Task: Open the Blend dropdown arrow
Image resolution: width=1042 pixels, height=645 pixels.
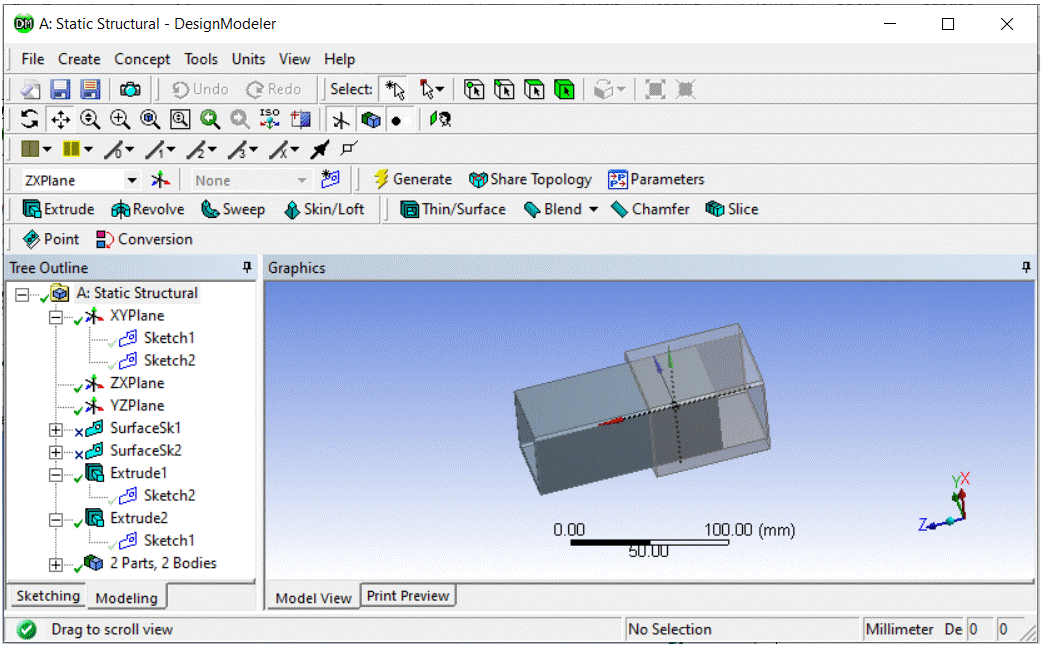Action: click(x=593, y=209)
